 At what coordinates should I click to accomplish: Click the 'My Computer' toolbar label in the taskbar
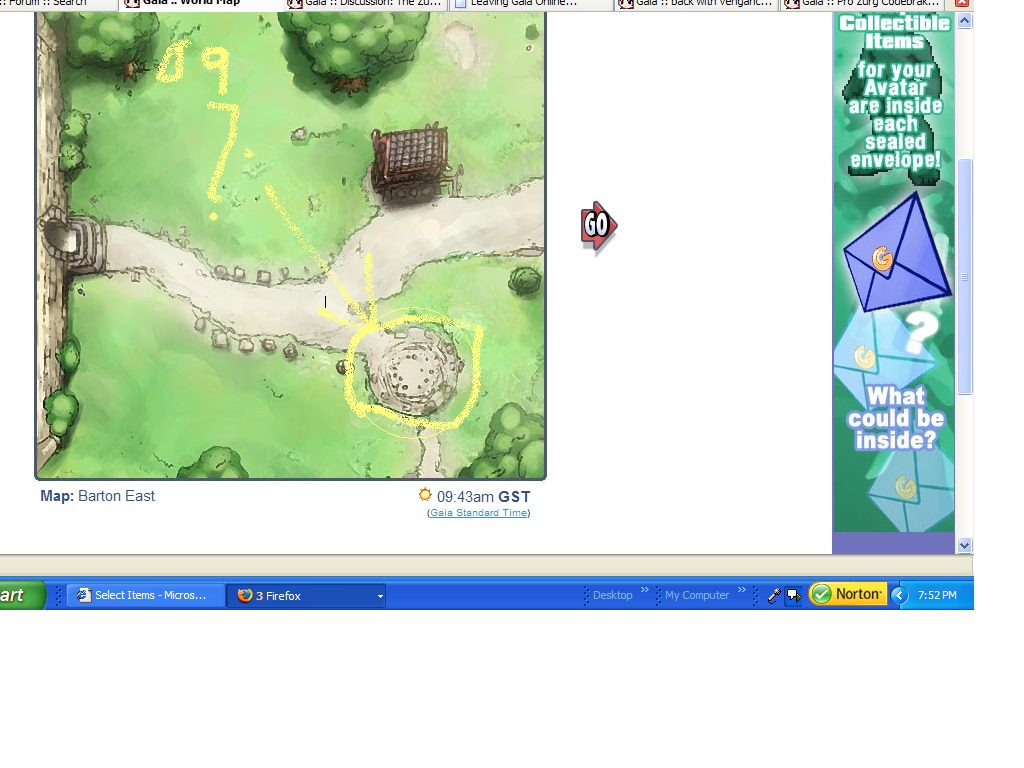[697, 595]
